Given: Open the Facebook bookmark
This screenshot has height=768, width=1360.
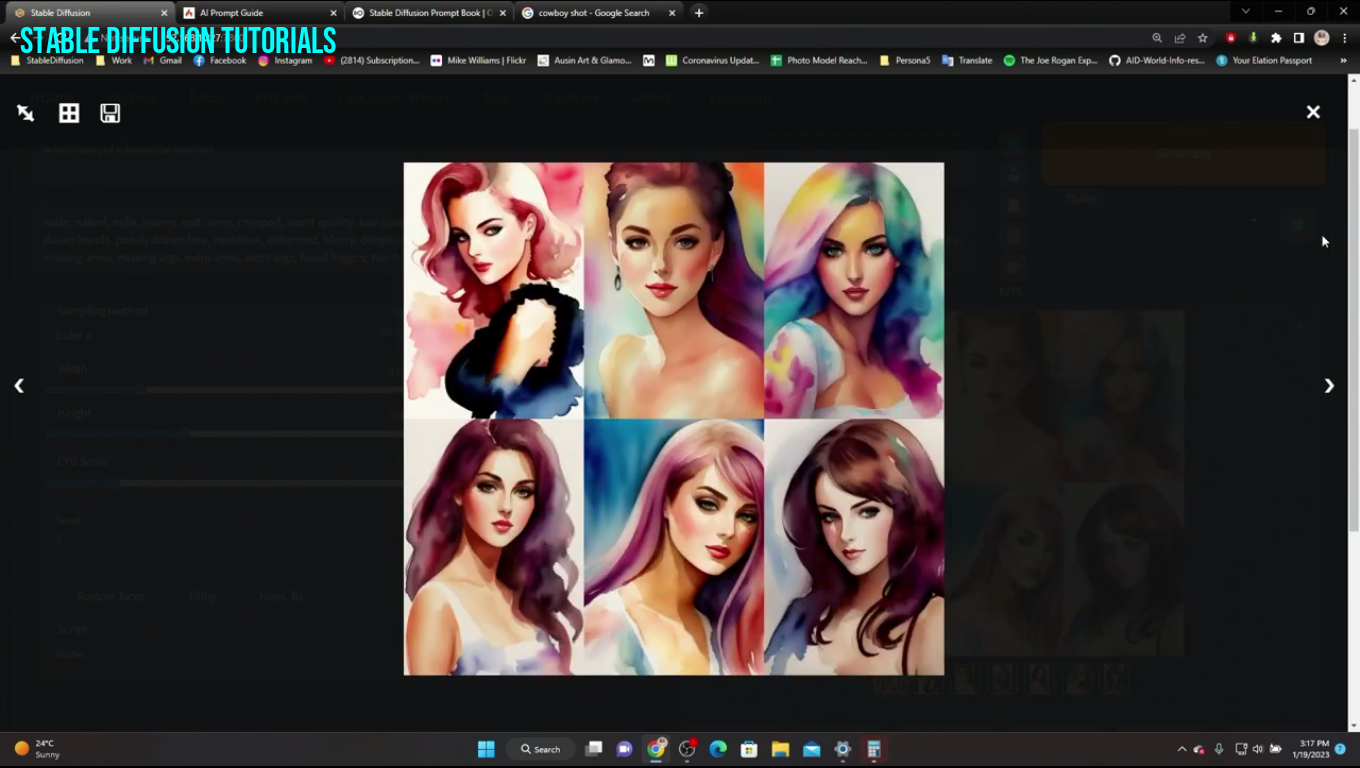Looking at the screenshot, I should pos(220,60).
